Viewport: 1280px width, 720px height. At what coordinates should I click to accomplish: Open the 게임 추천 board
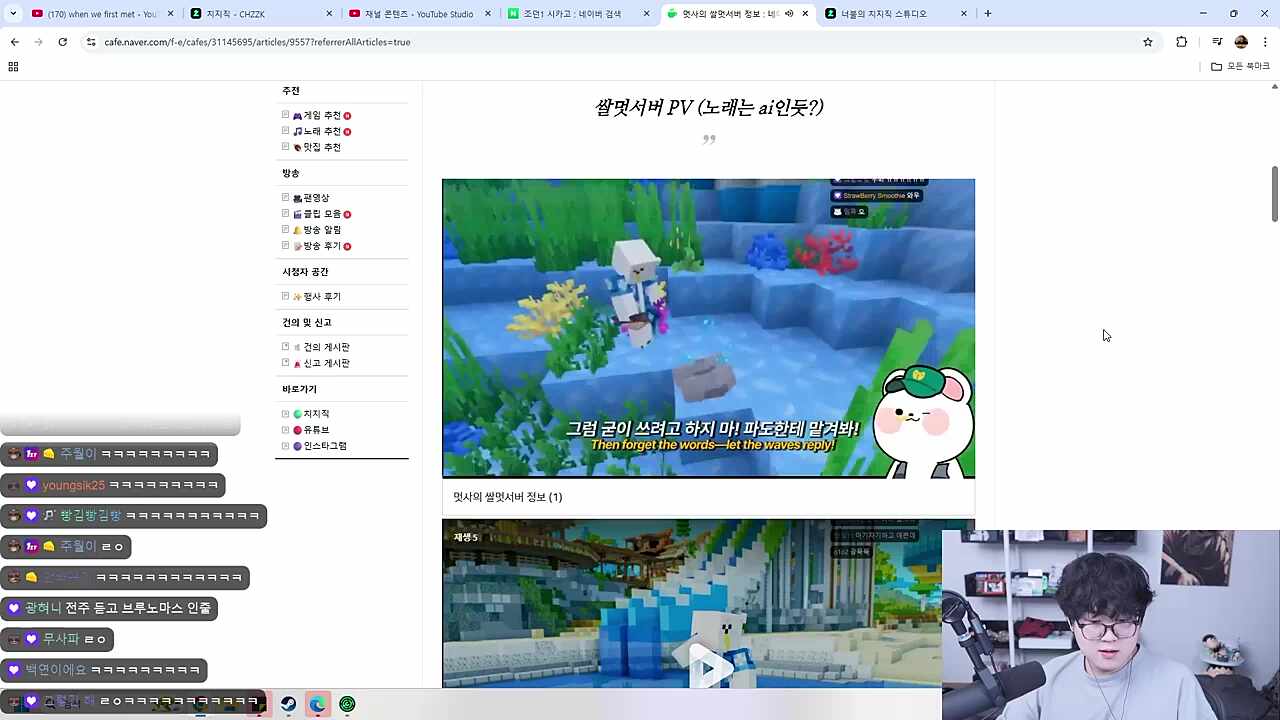pos(322,115)
